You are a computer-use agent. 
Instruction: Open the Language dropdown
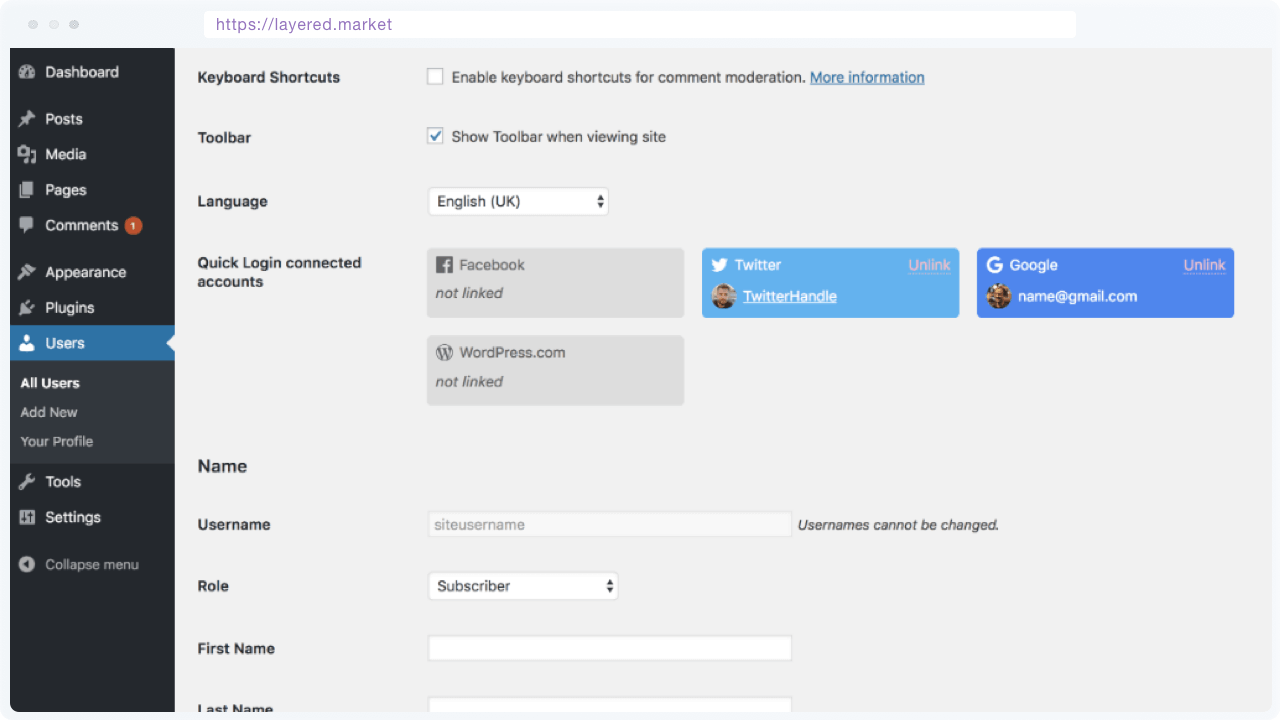pos(518,201)
